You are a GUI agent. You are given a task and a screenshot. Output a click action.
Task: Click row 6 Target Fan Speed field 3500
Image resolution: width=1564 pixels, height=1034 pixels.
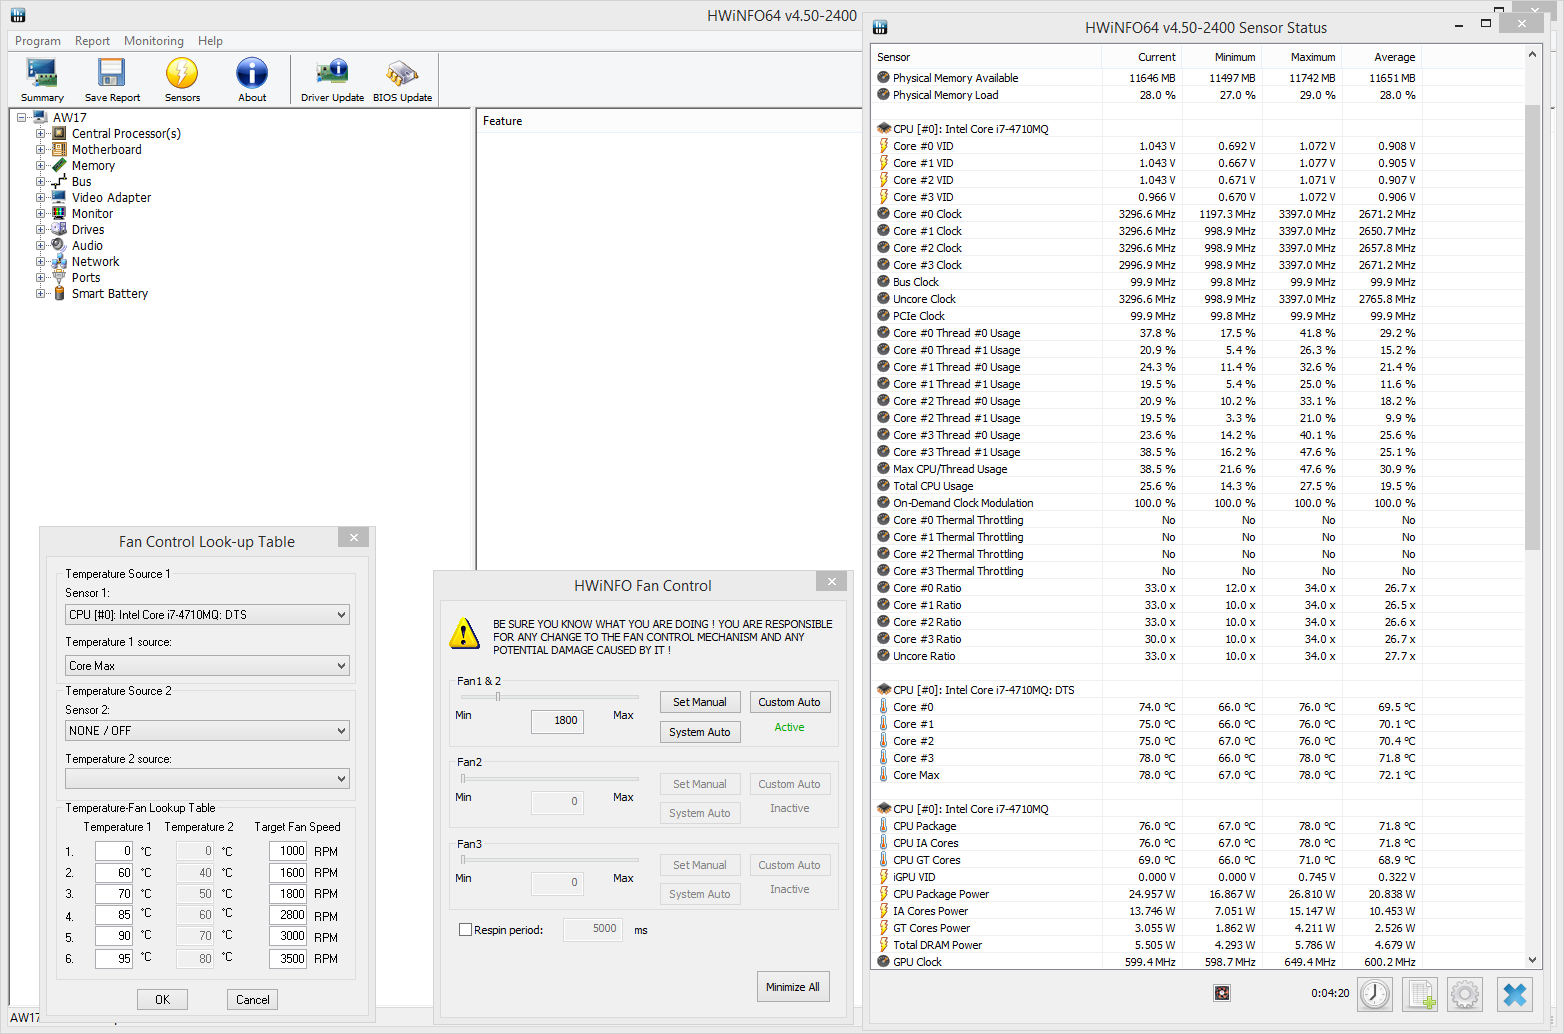click(x=288, y=958)
